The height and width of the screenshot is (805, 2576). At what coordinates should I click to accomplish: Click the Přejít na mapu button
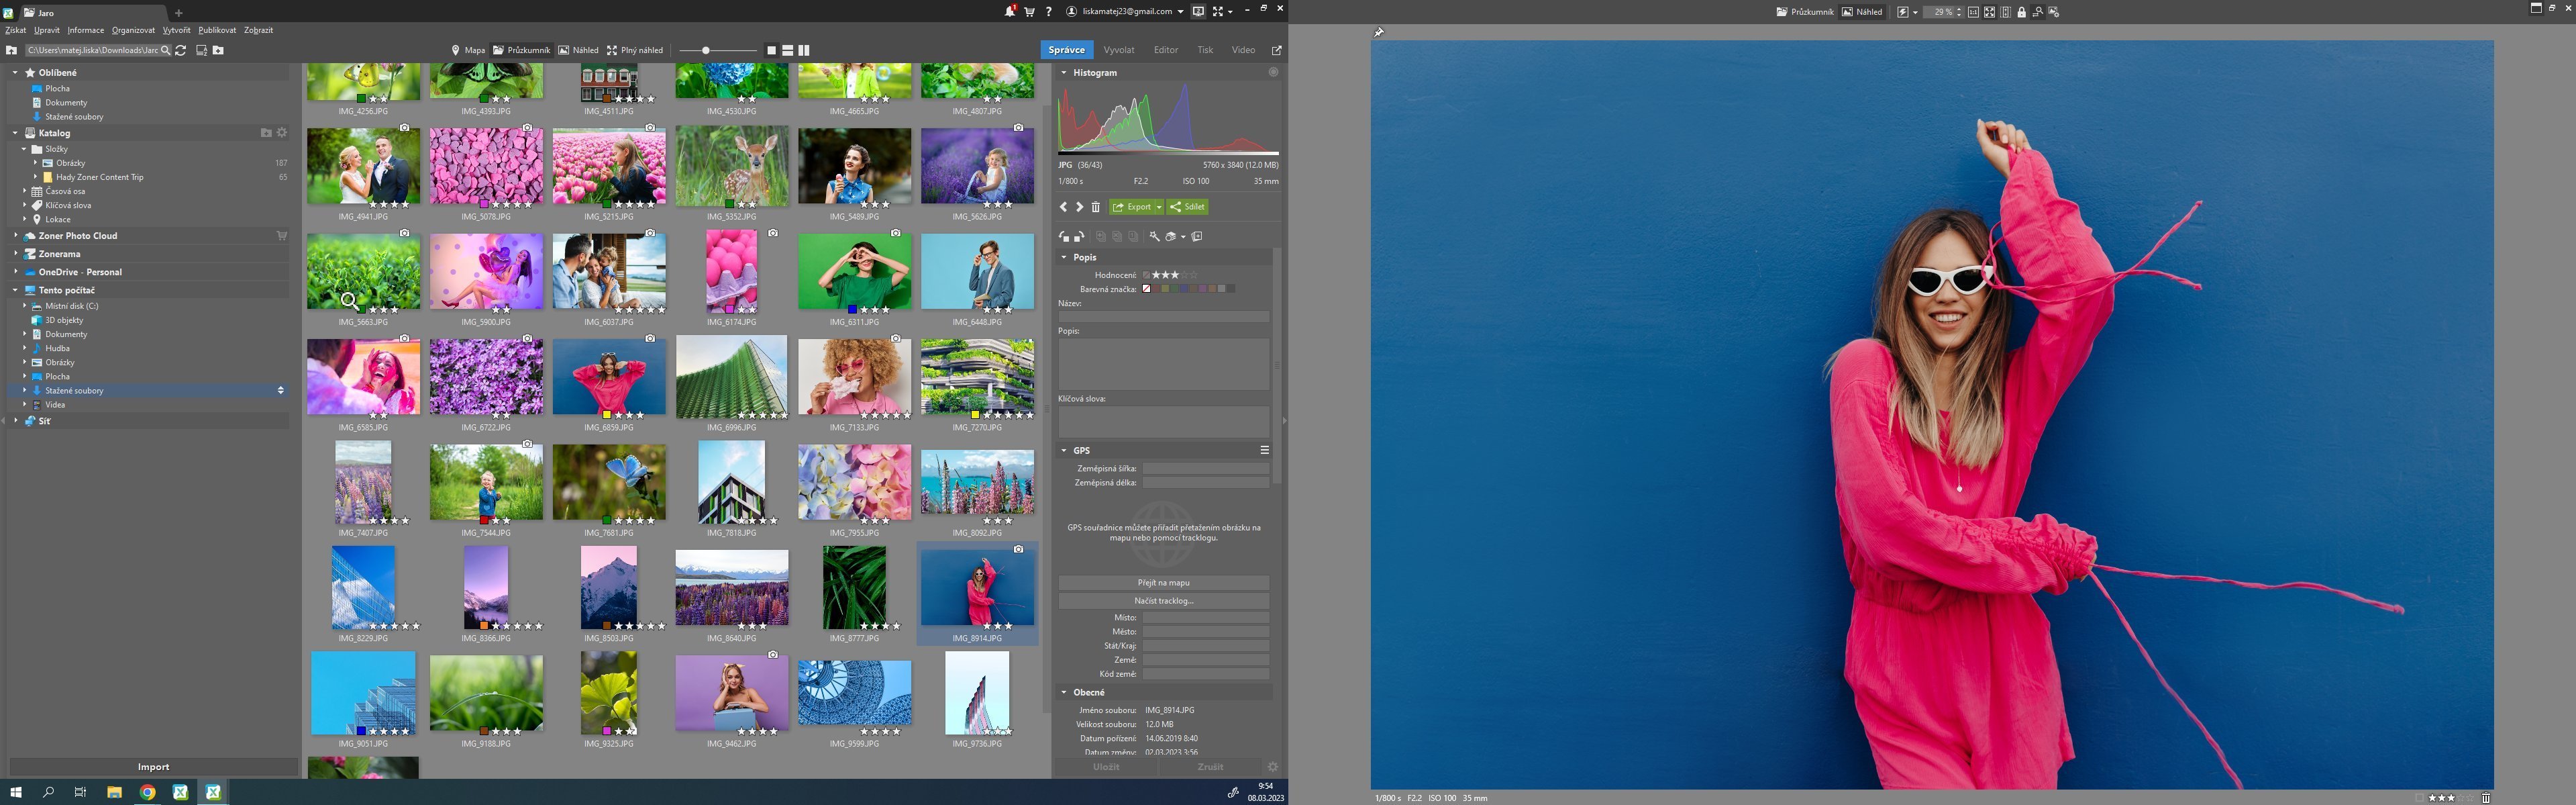[1163, 582]
